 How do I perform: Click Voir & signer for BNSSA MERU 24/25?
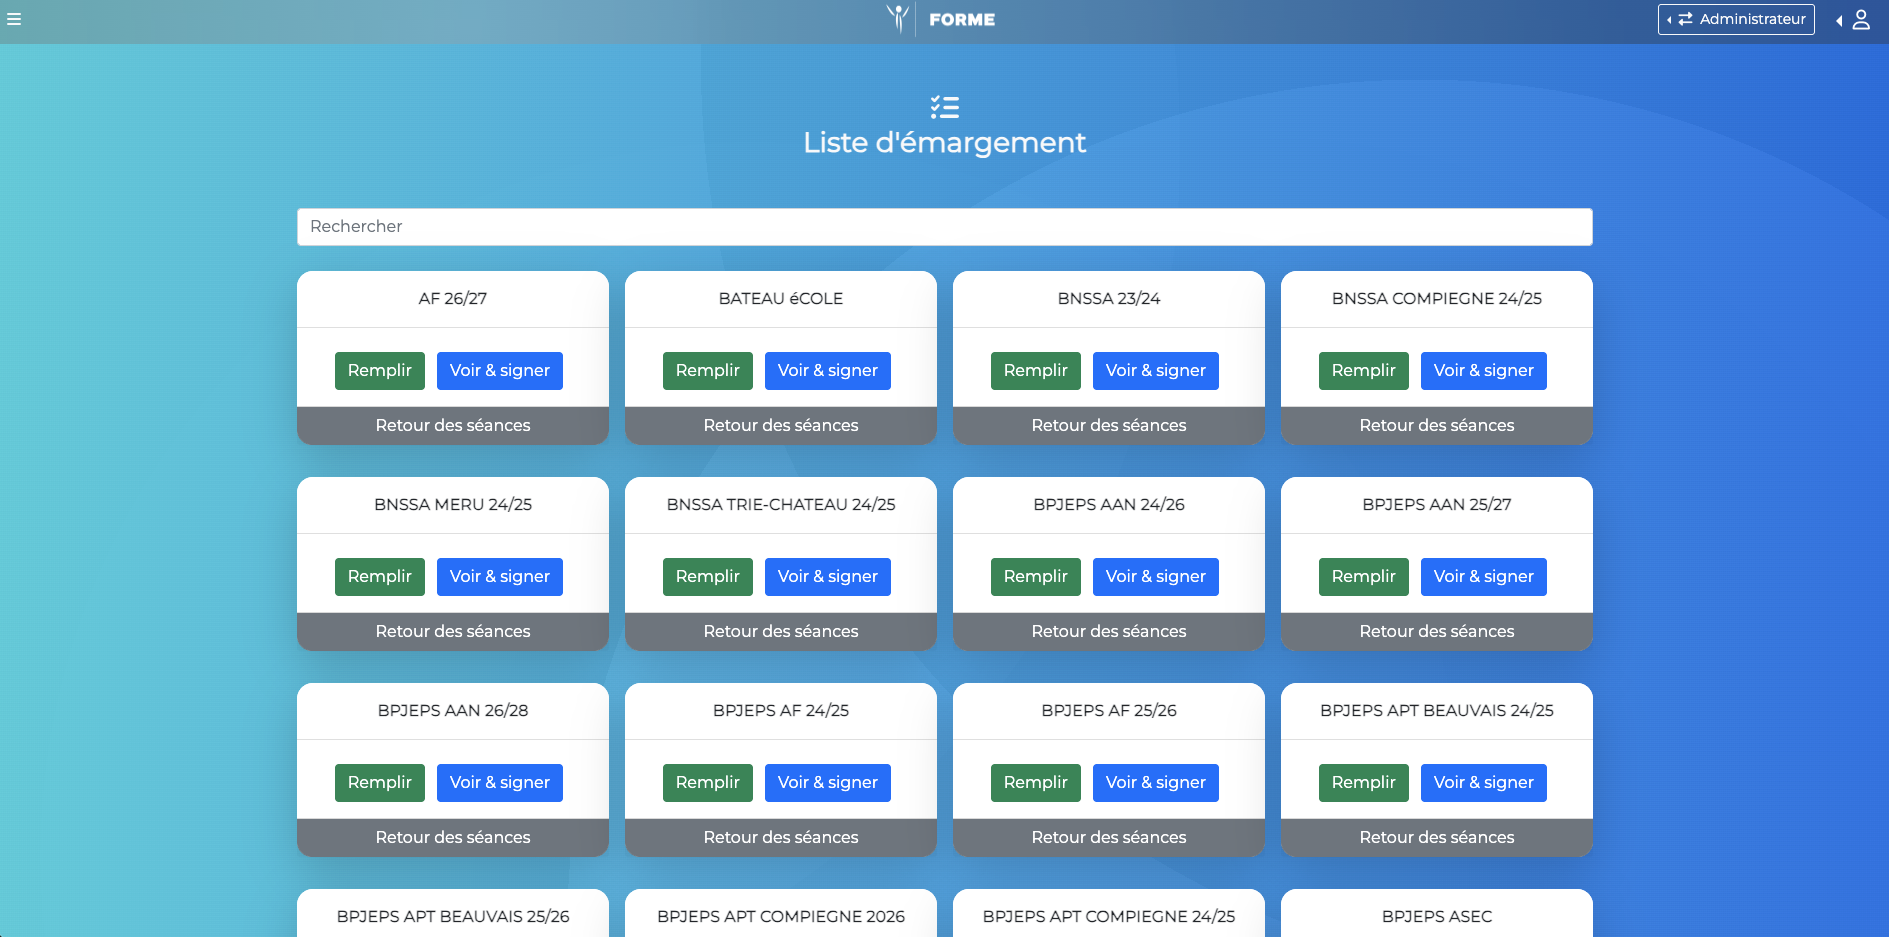[500, 577]
